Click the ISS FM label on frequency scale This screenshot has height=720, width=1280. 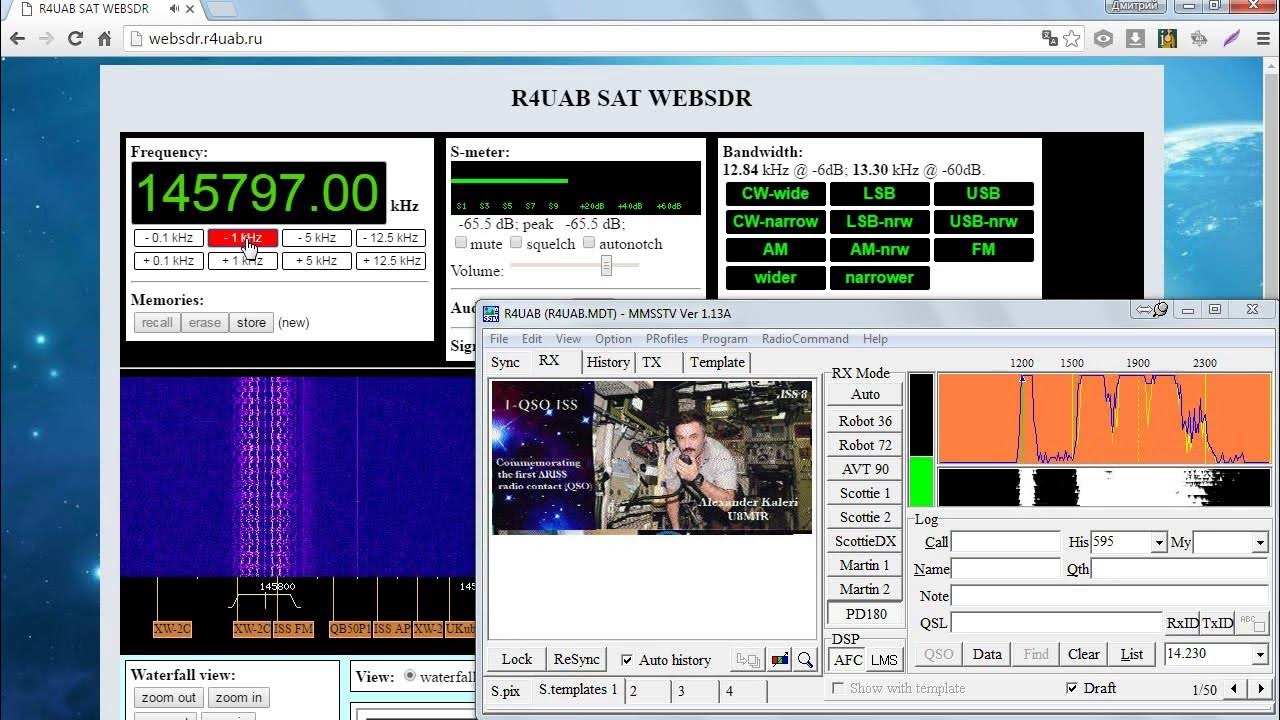pos(293,629)
